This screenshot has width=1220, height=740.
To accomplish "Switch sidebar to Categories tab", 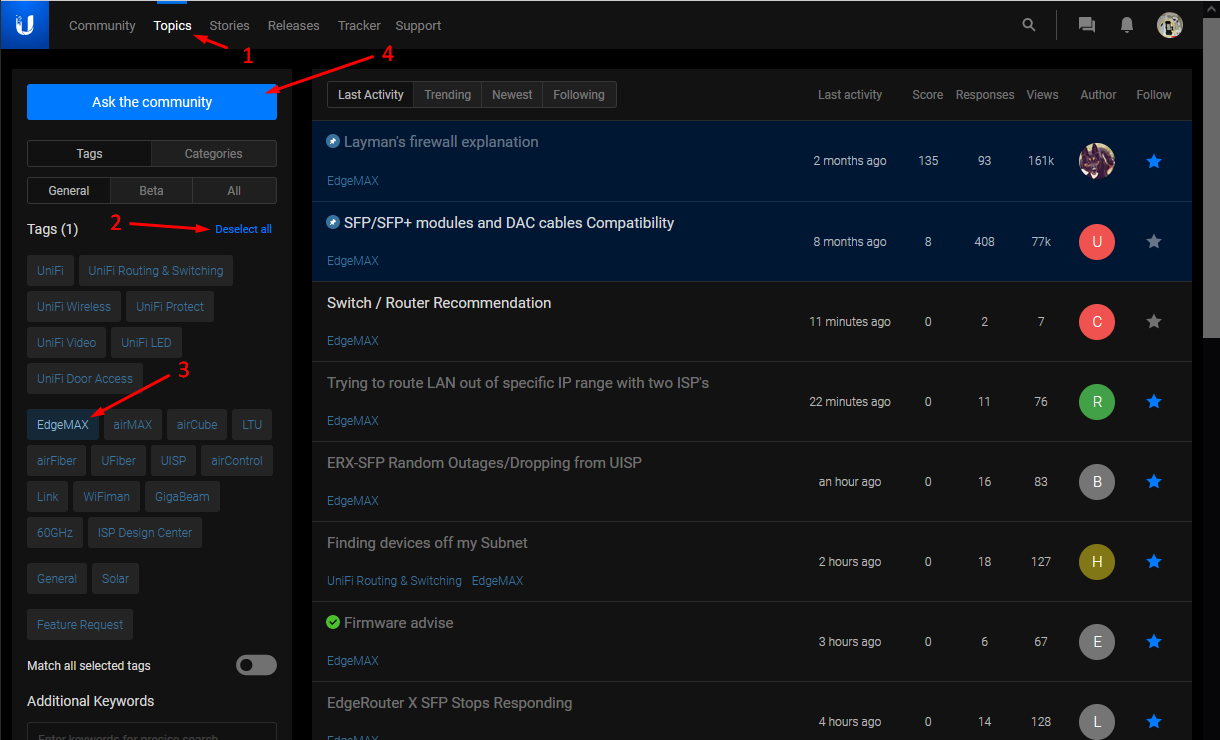I will tap(214, 154).
